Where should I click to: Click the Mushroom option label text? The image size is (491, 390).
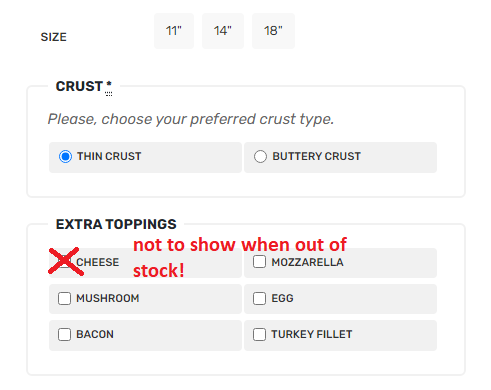tap(108, 298)
